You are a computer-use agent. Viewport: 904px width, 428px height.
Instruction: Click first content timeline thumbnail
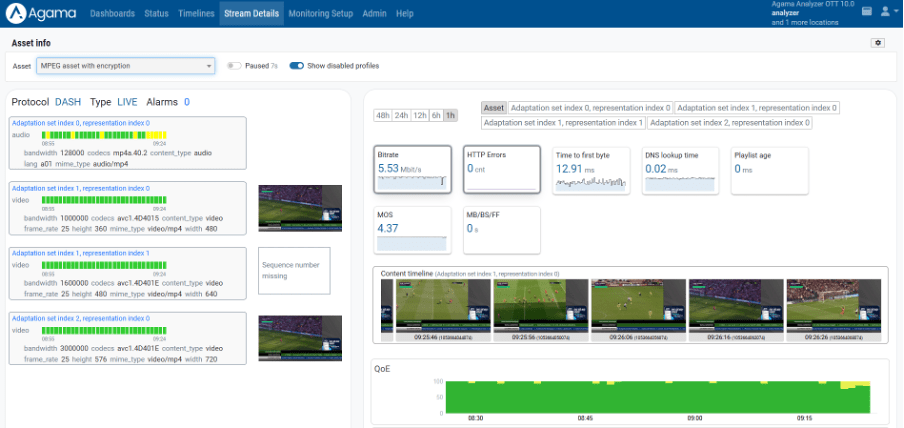click(x=428, y=305)
